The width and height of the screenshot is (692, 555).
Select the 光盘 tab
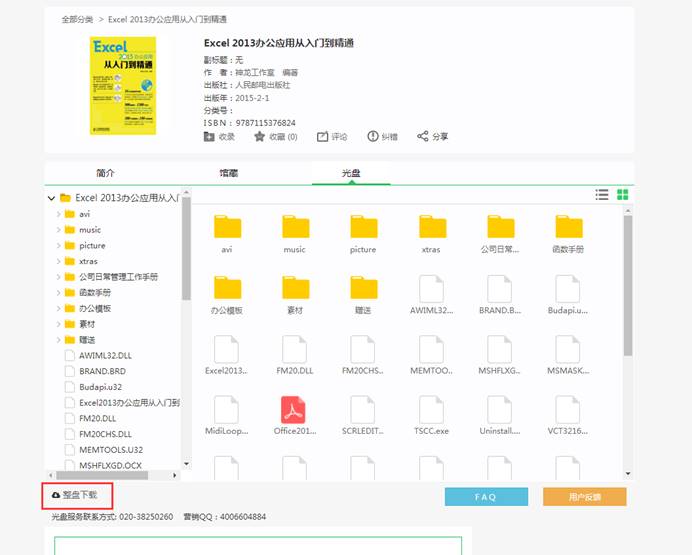(x=351, y=173)
